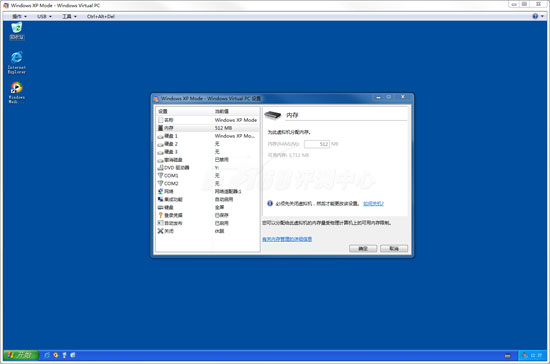Select the 硬盘 1 hard disk row
This screenshot has height=364, width=550.
coord(207,136)
